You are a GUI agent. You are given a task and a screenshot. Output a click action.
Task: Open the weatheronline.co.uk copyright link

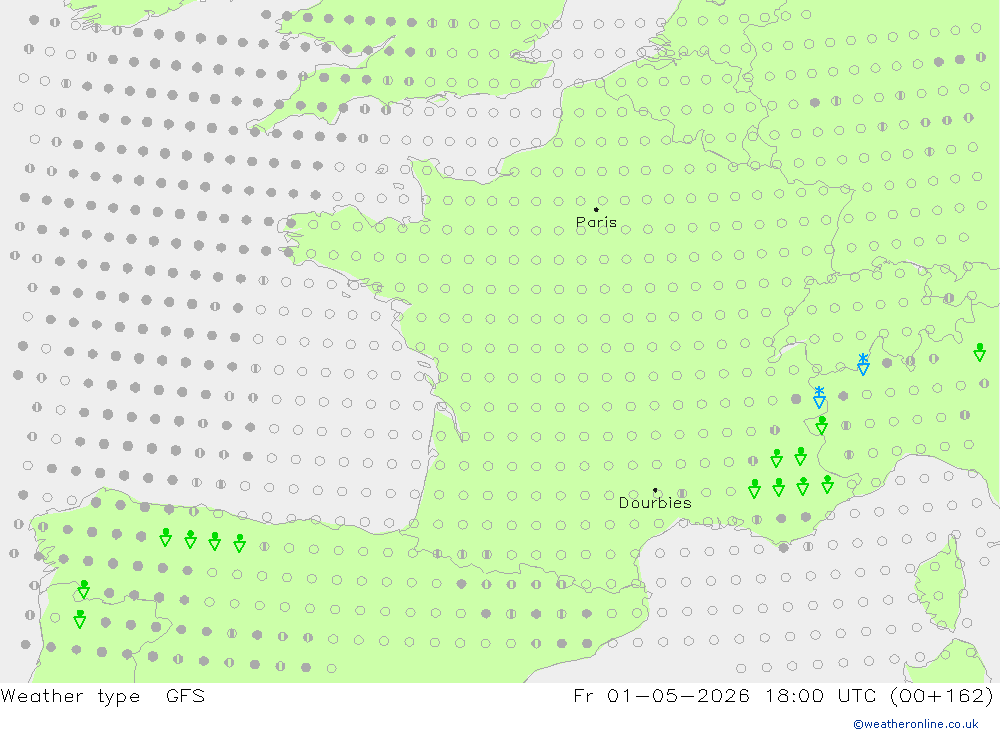(x=915, y=724)
